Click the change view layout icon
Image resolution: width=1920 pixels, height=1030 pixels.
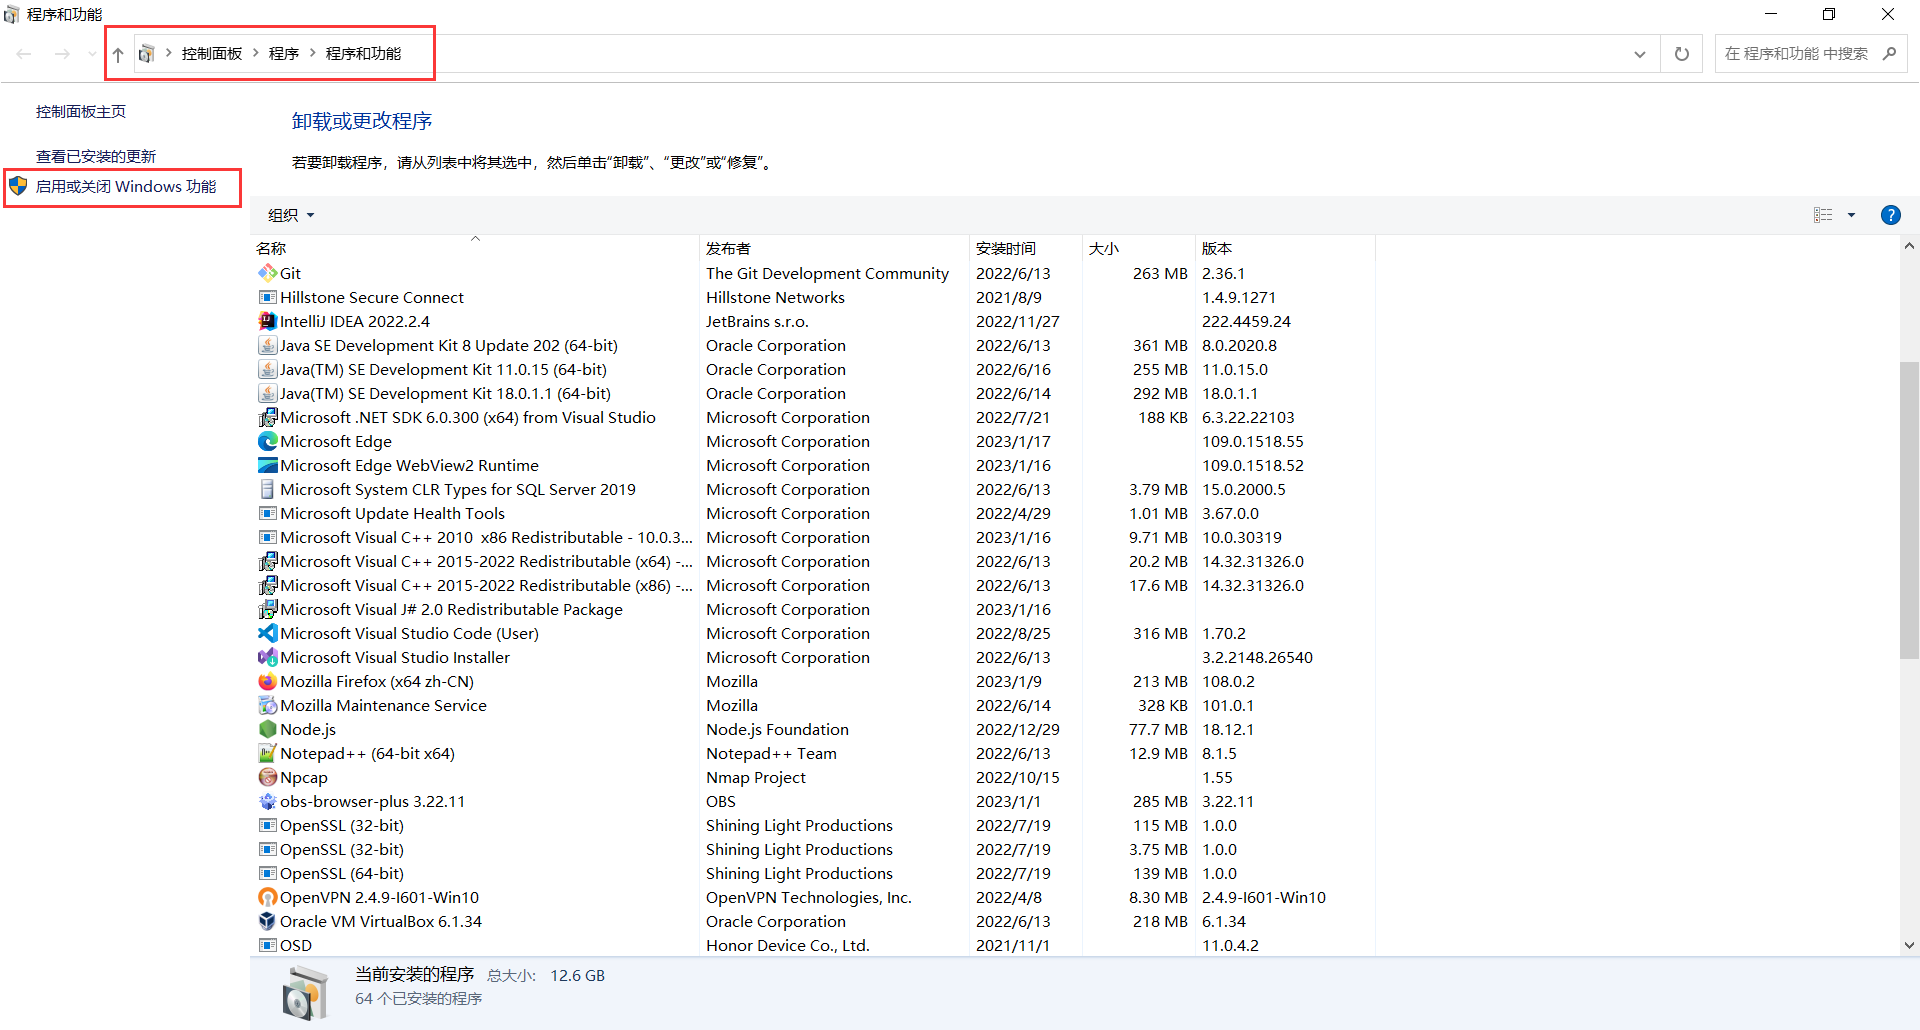point(1823,215)
